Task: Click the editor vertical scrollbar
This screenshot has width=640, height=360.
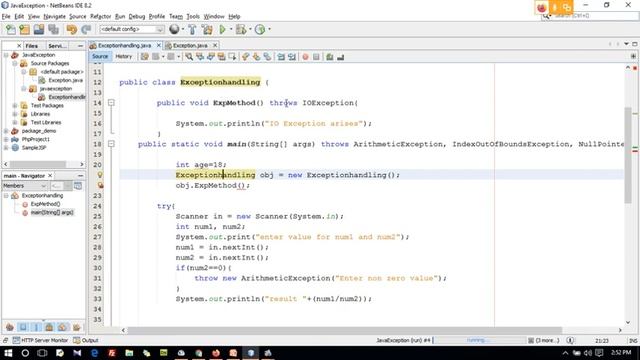Action: tap(628, 155)
